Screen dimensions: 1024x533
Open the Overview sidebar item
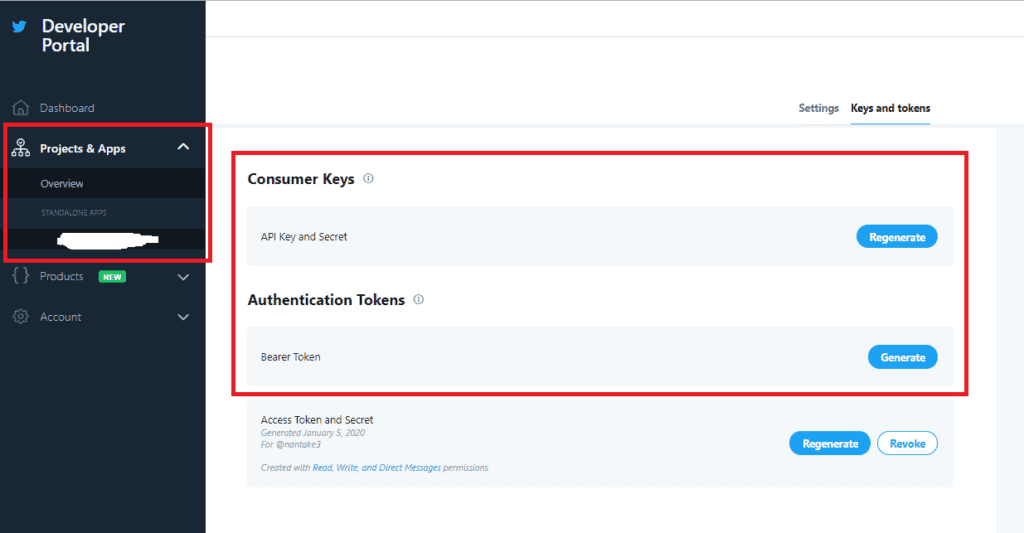[62, 184]
